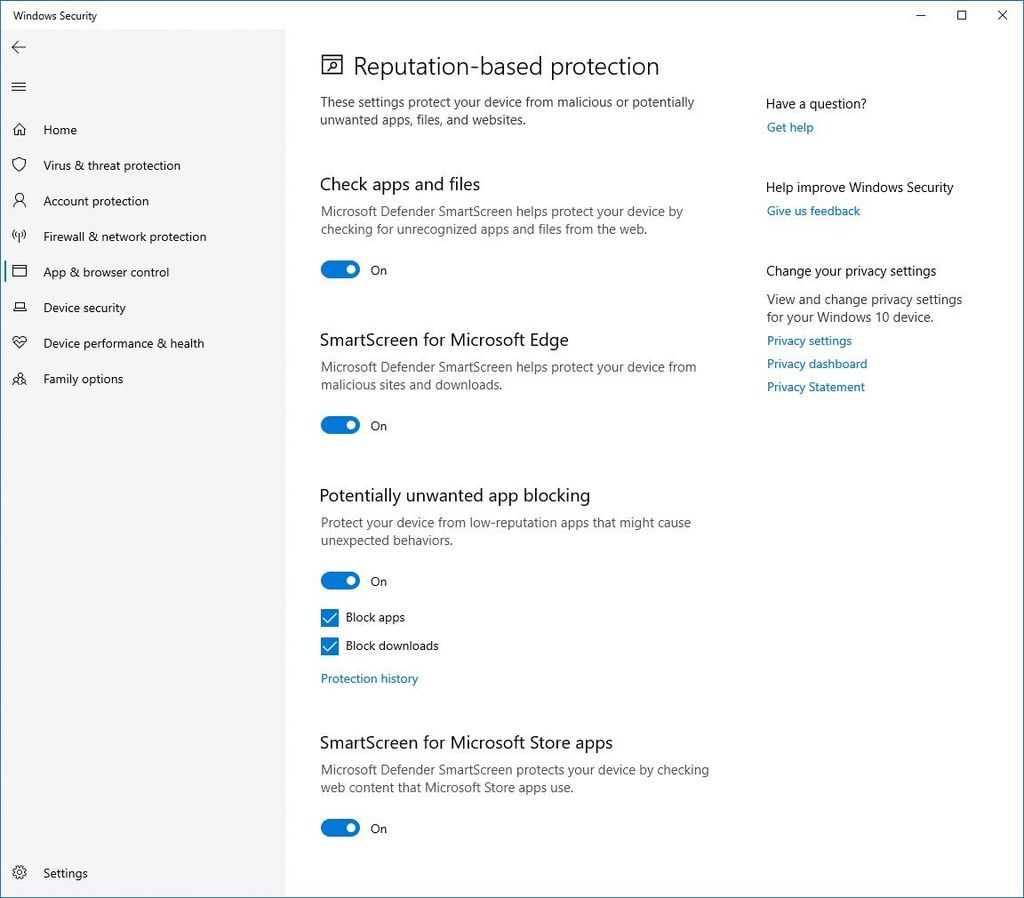Uncheck the Block downloads checkbox
This screenshot has width=1024, height=898.
[x=329, y=645]
